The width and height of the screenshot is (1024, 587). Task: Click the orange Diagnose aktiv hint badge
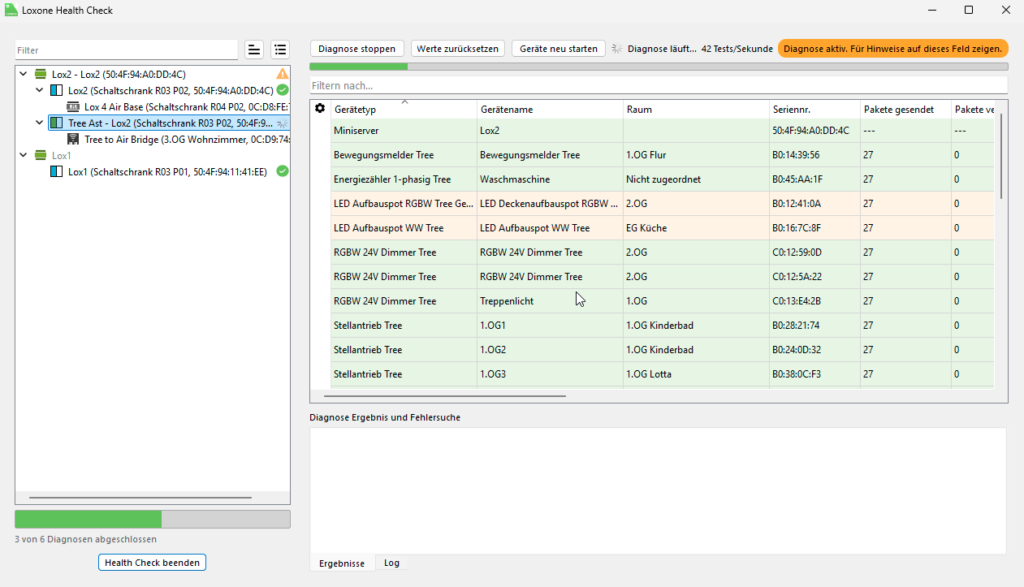coord(893,48)
